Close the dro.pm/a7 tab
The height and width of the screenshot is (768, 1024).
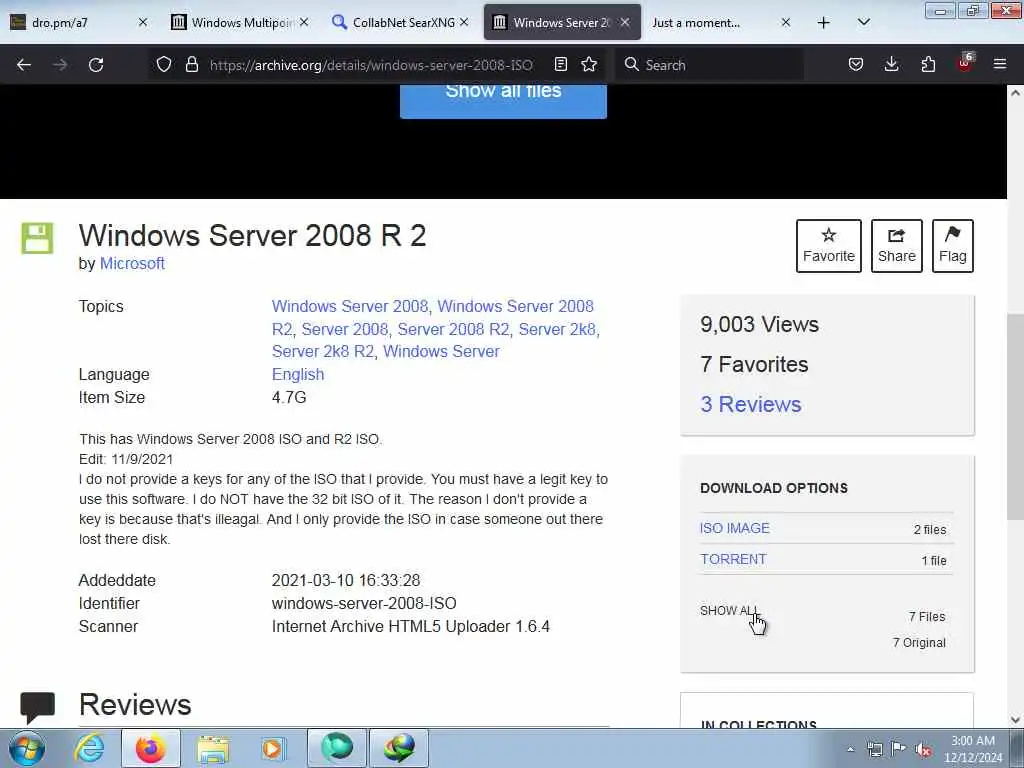coord(143,23)
